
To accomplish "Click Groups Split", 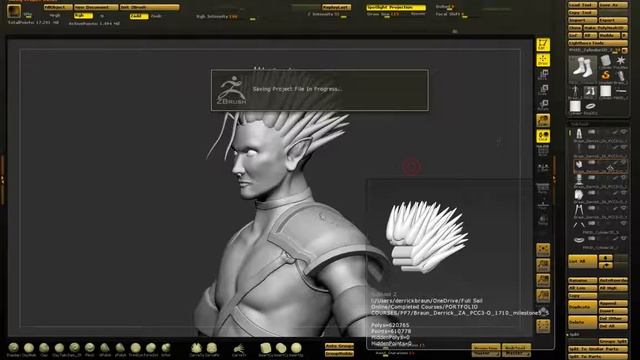I will pyautogui.click(x=613, y=341).
